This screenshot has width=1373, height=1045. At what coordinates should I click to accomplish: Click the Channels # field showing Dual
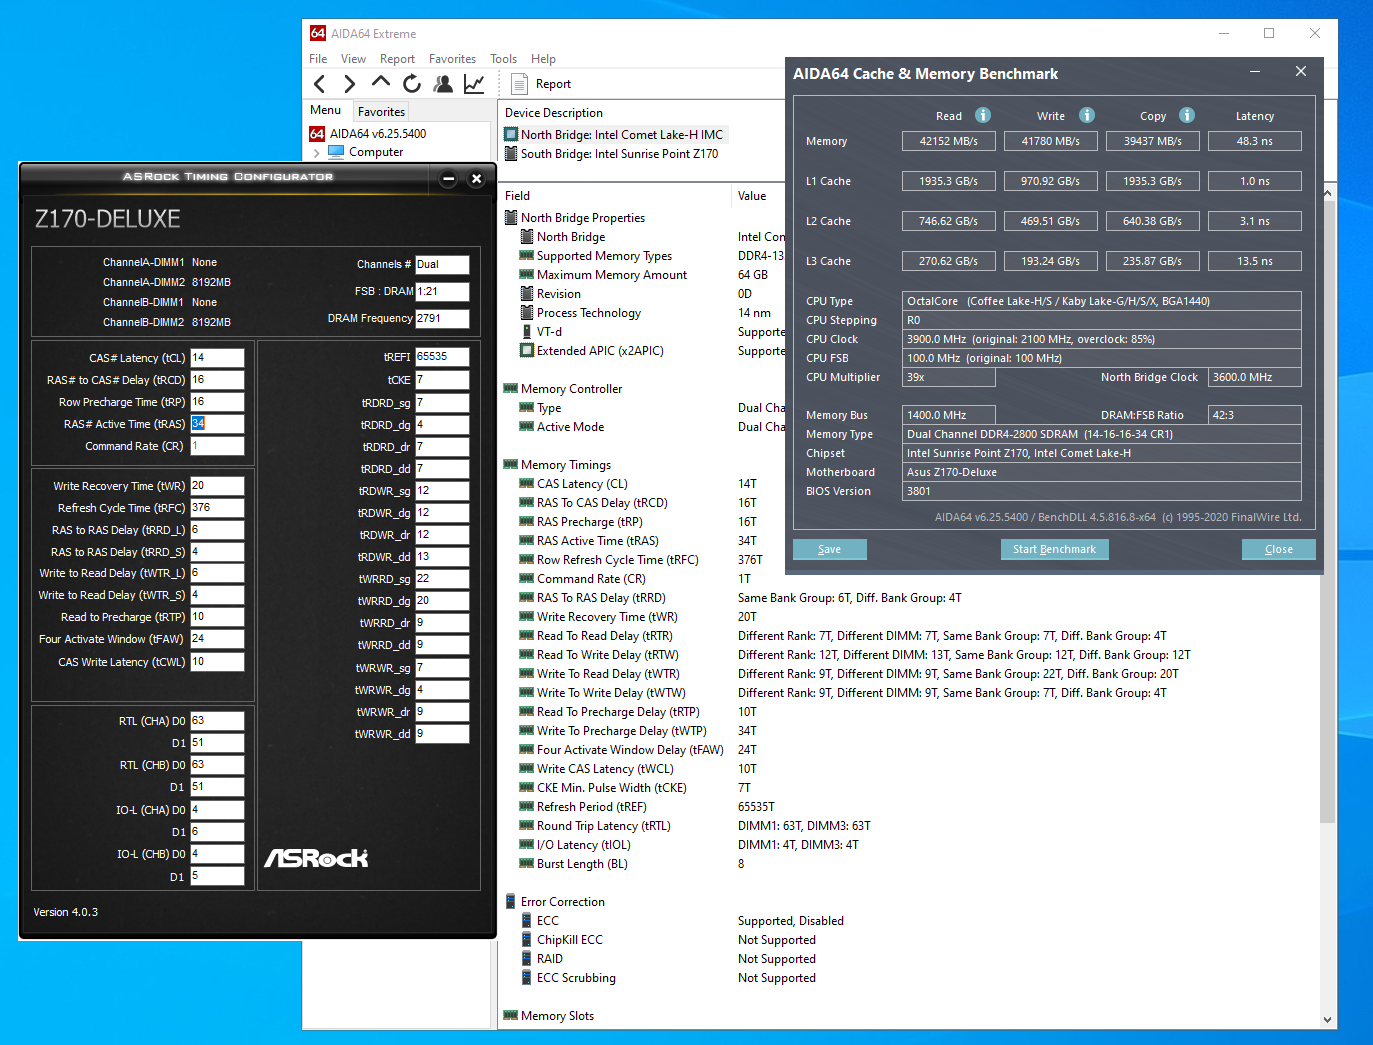click(442, 265)
